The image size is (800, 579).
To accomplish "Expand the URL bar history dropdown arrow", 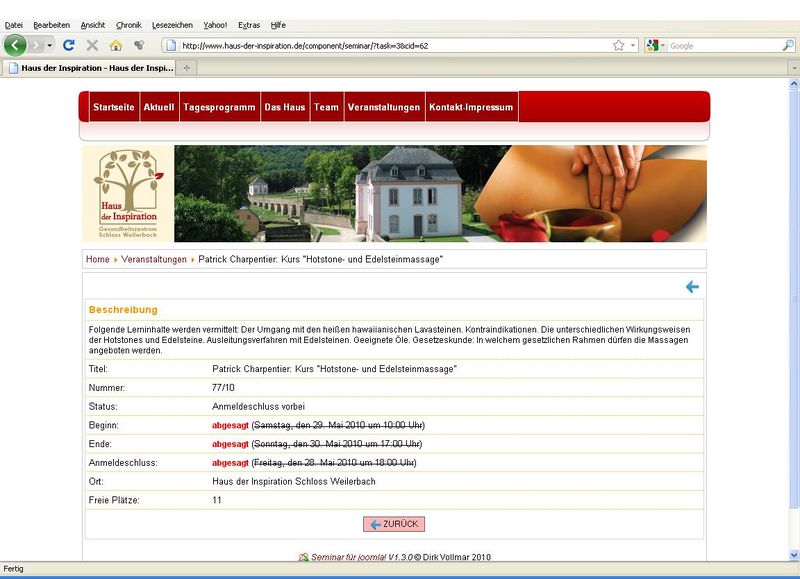I will pyautogui.click(x=634, y=45).
